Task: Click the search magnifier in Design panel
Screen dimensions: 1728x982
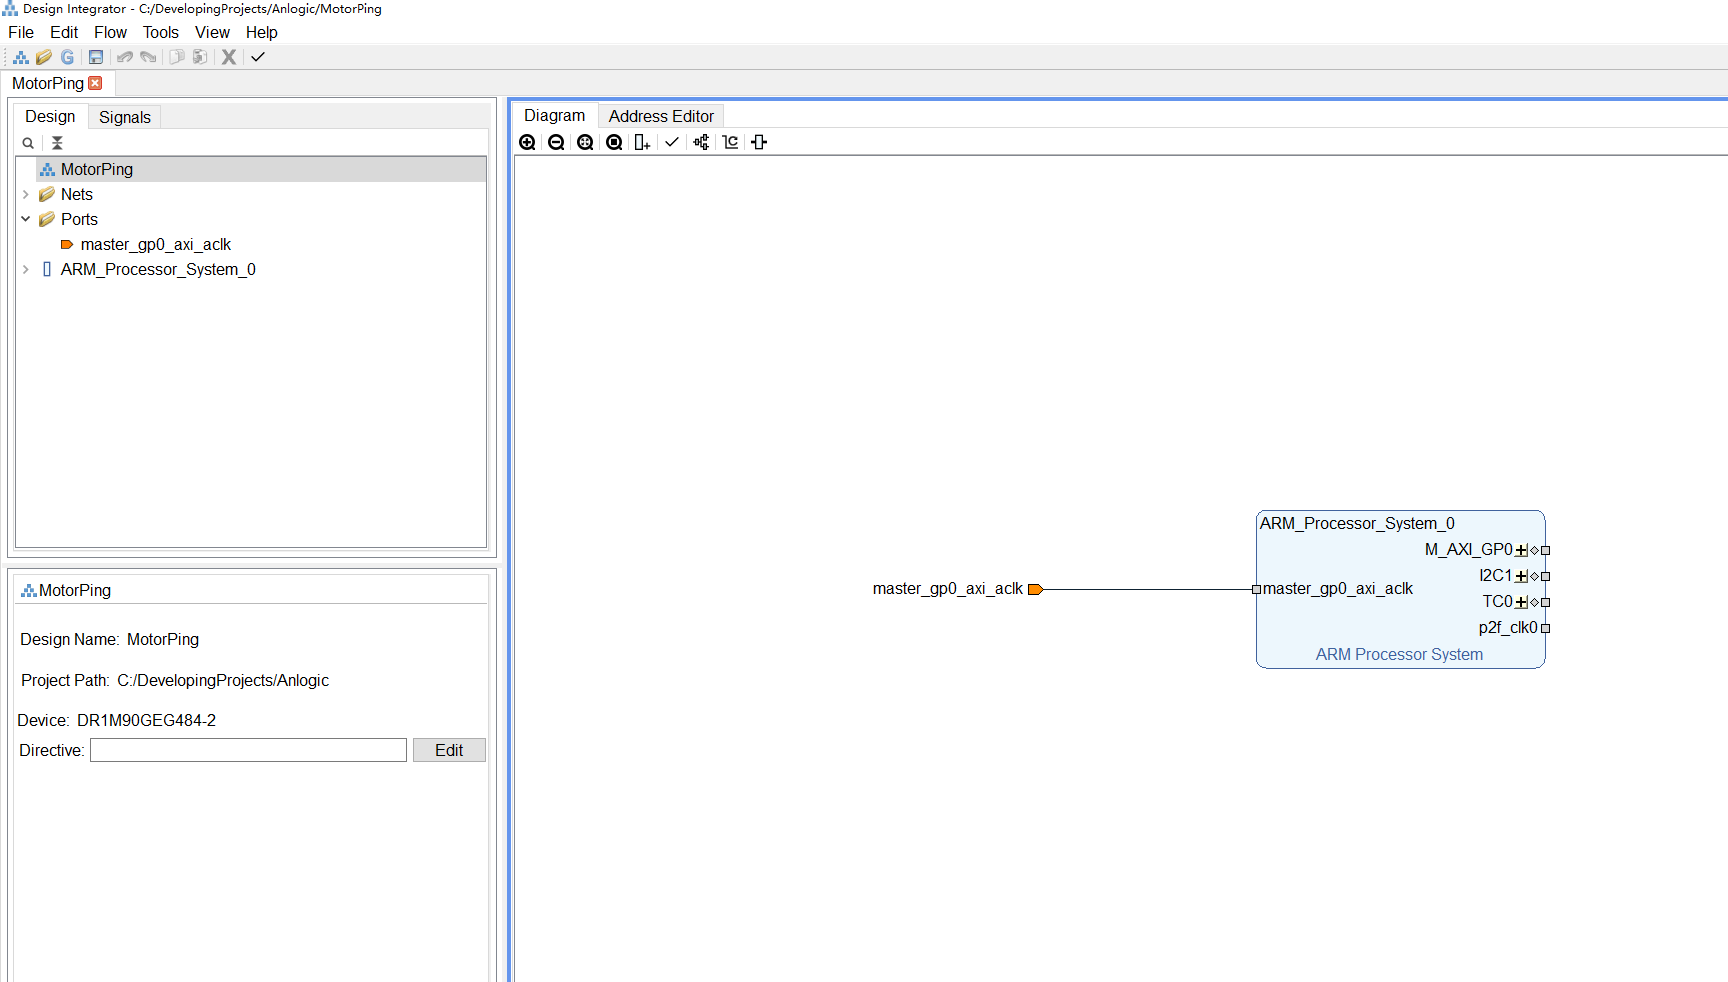Action: pyautogui.click(x=28, y=143)
